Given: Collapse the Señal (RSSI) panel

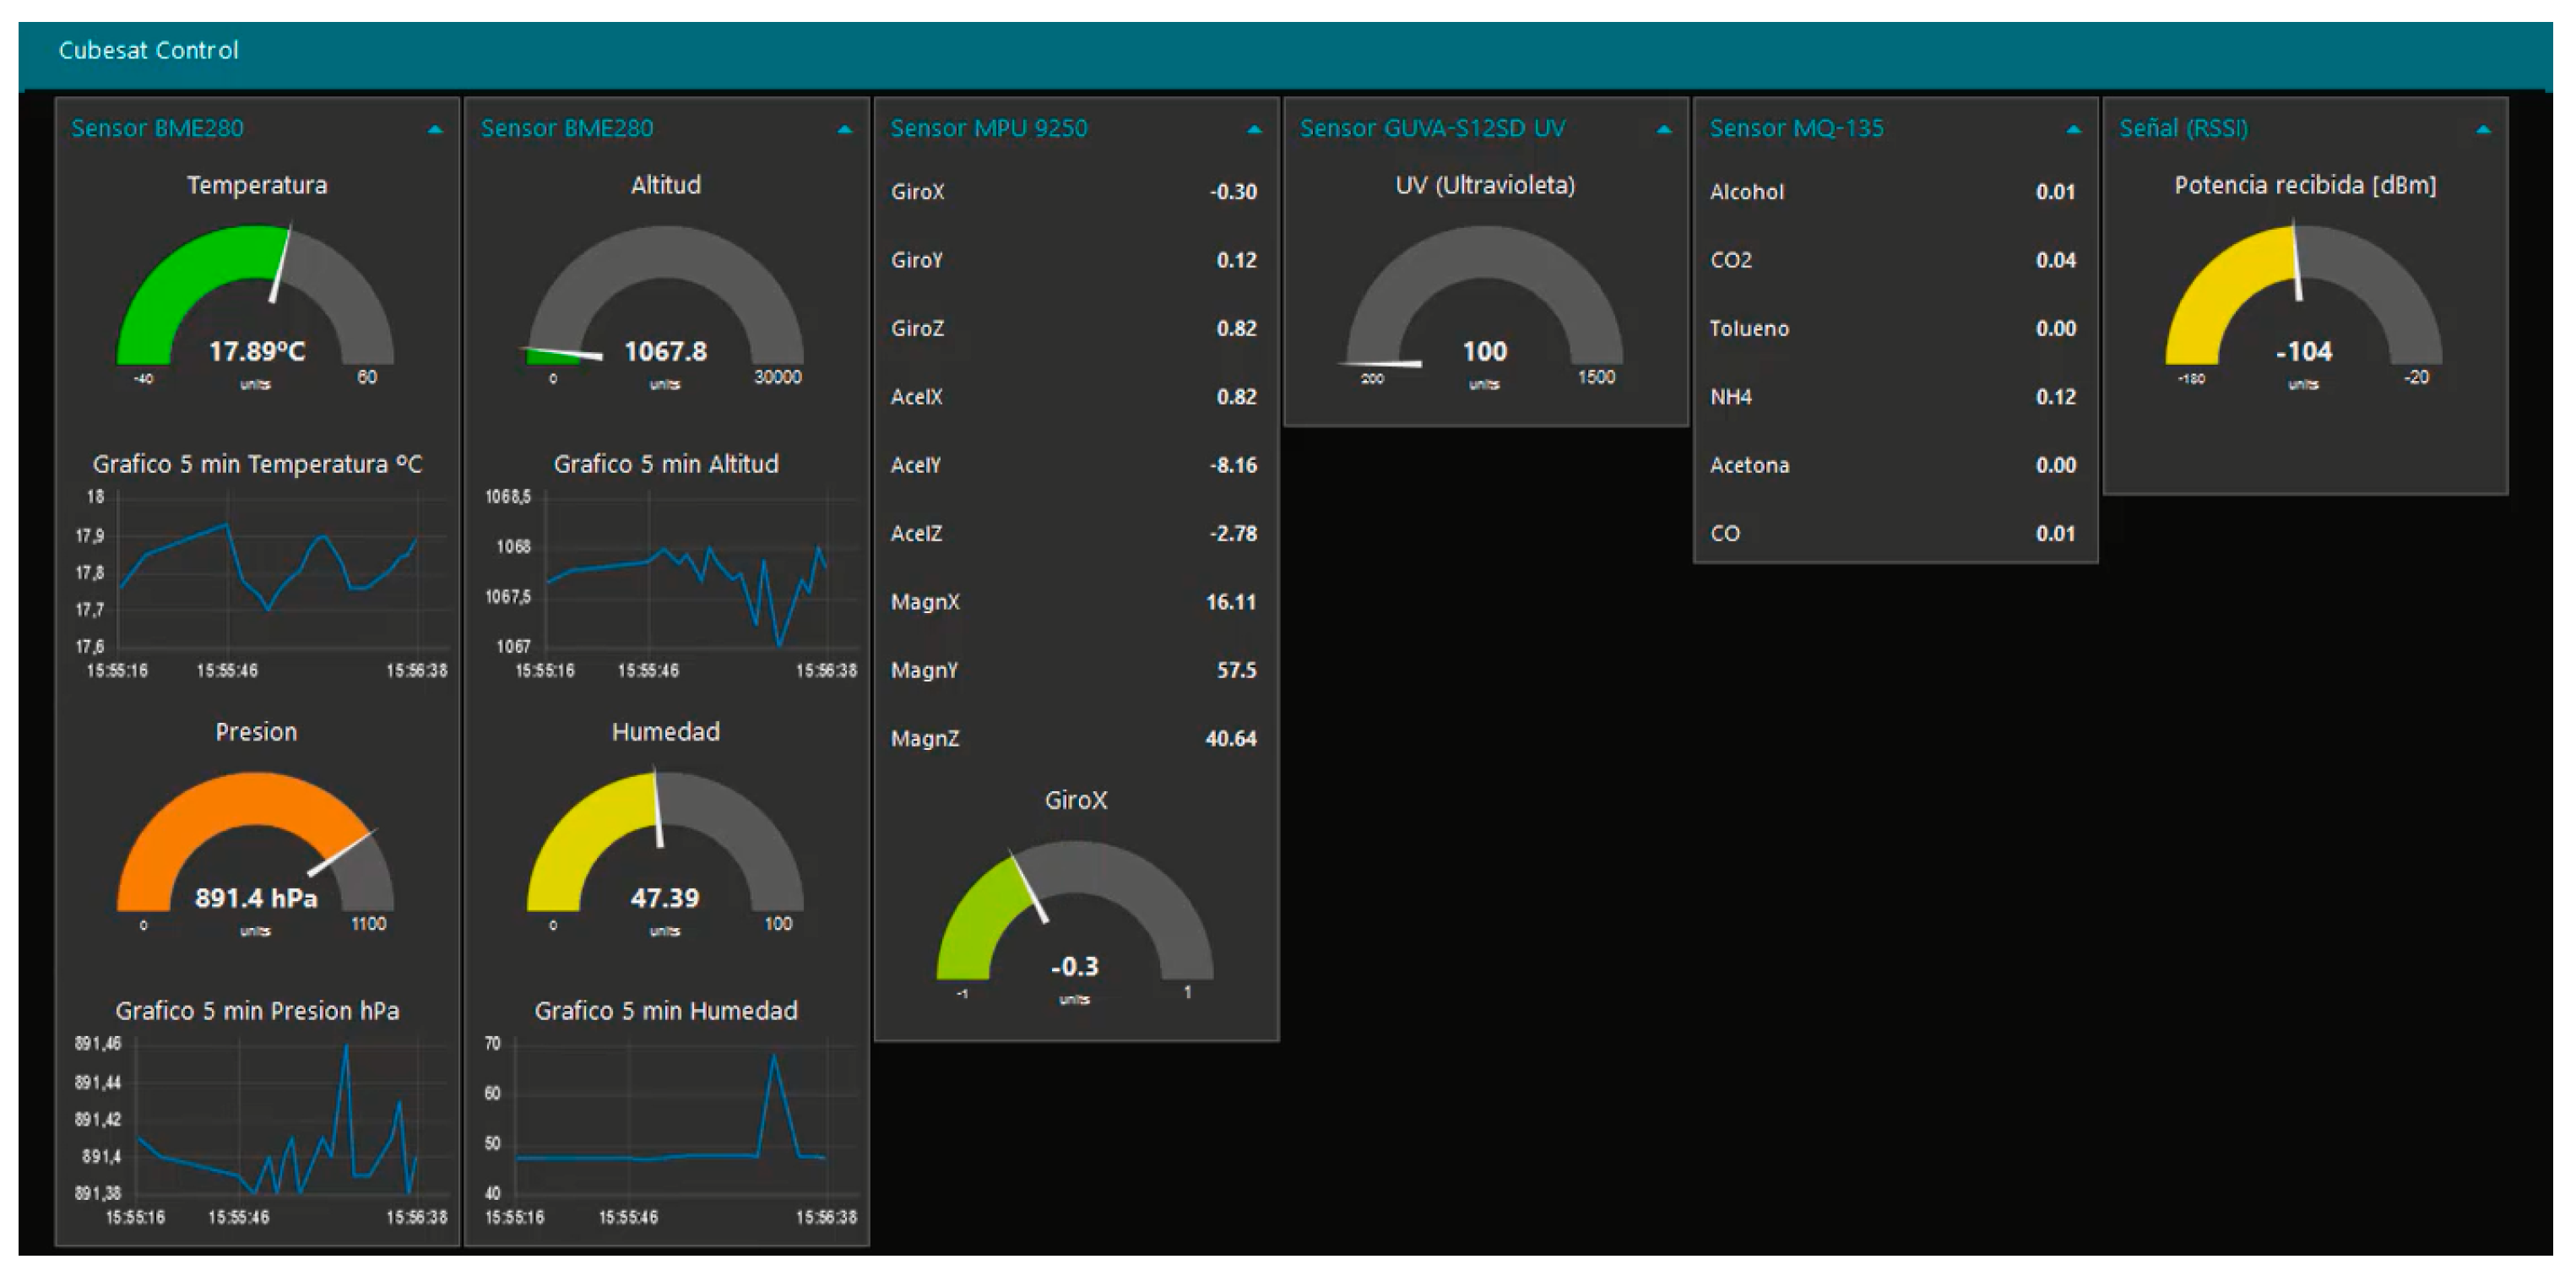Looking at the screenshot, I should coord(2483,130).
